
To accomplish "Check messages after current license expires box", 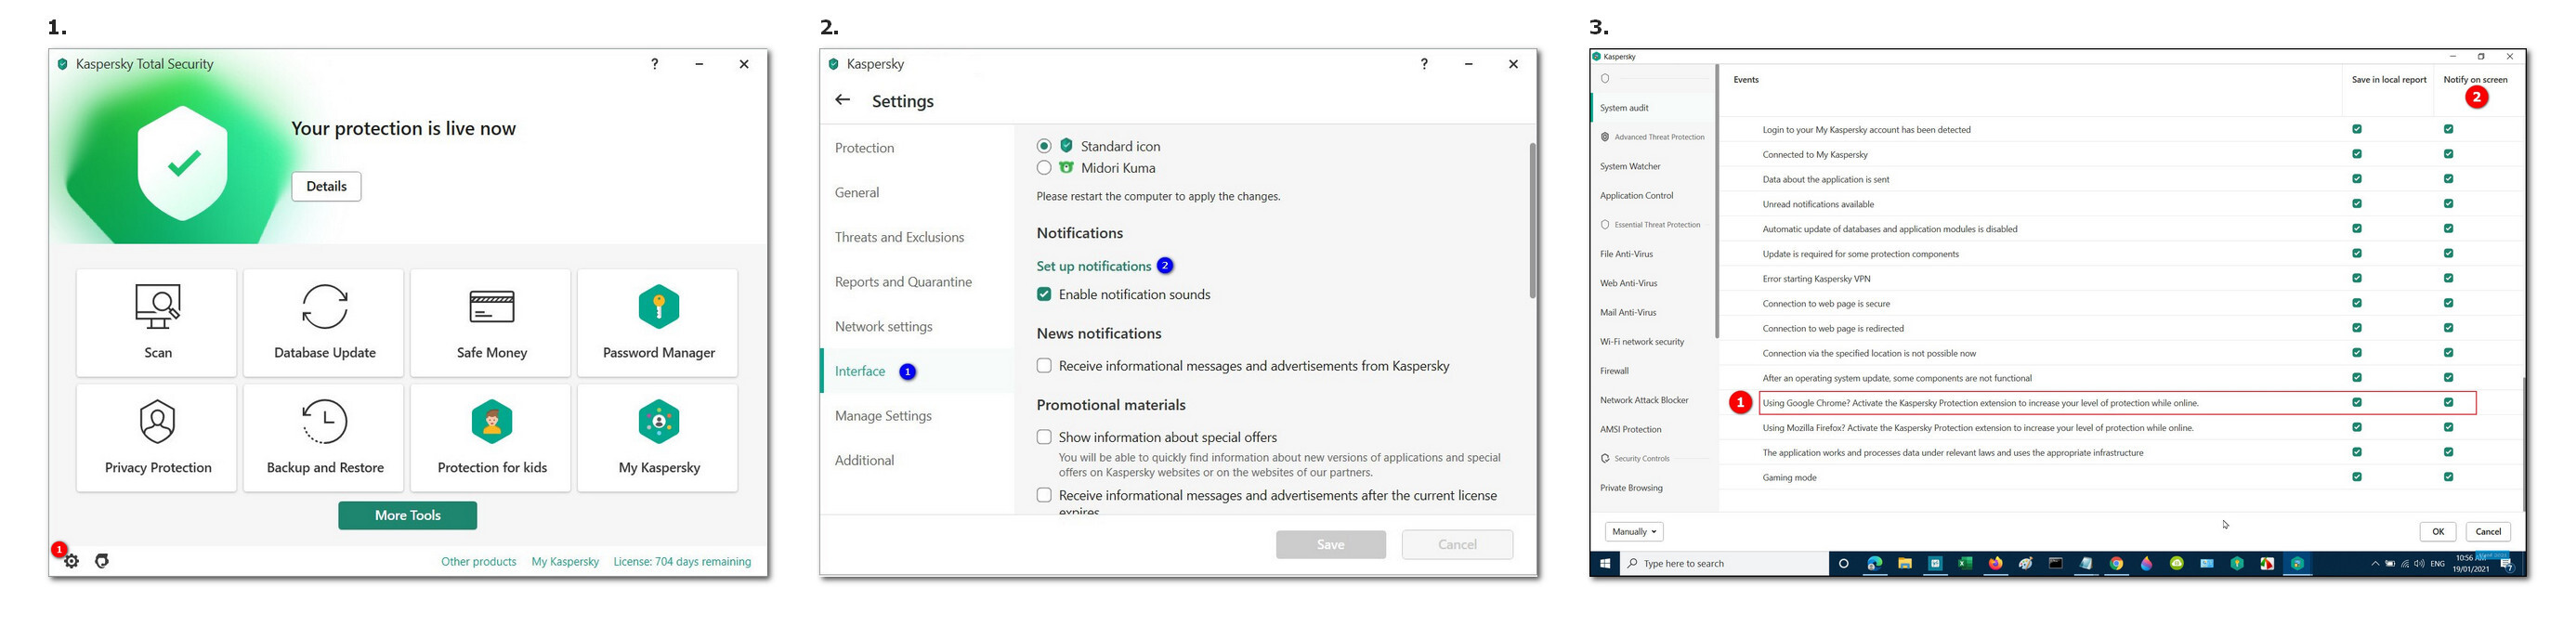I will (1044, 495).
